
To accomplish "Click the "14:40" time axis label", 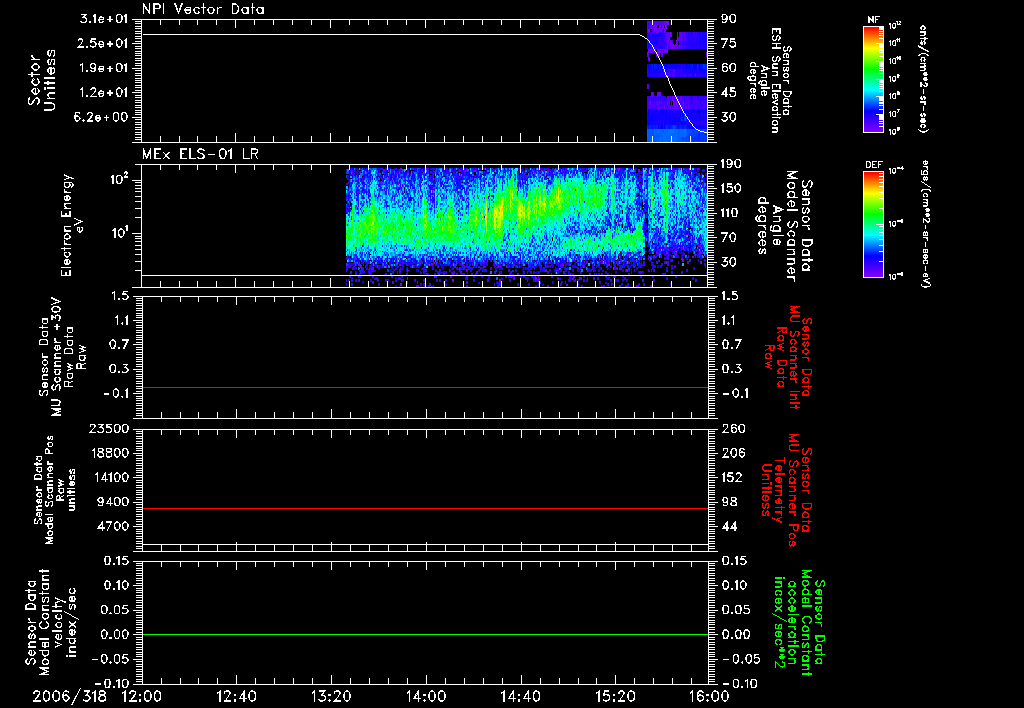I will tap(520, 697).
